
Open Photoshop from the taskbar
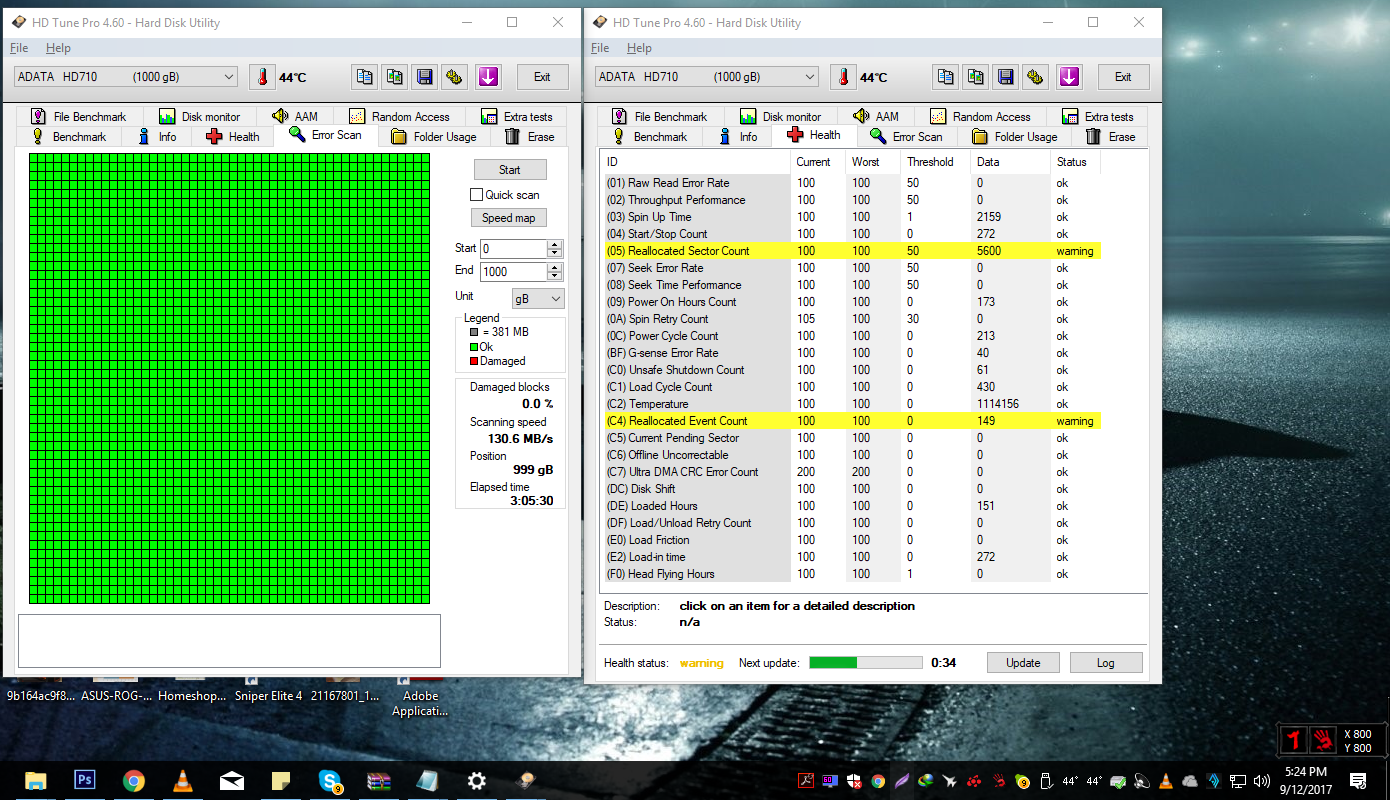pos(85,780)
